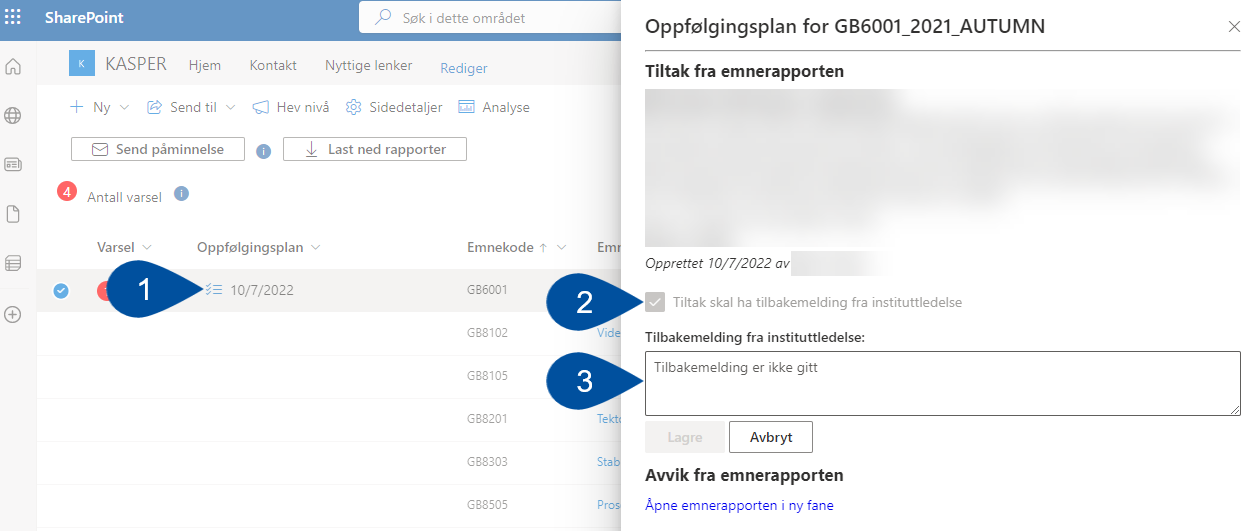
Task: Open 'Åpne emnerapporten i ny fane' link
Action: [739, 505]
